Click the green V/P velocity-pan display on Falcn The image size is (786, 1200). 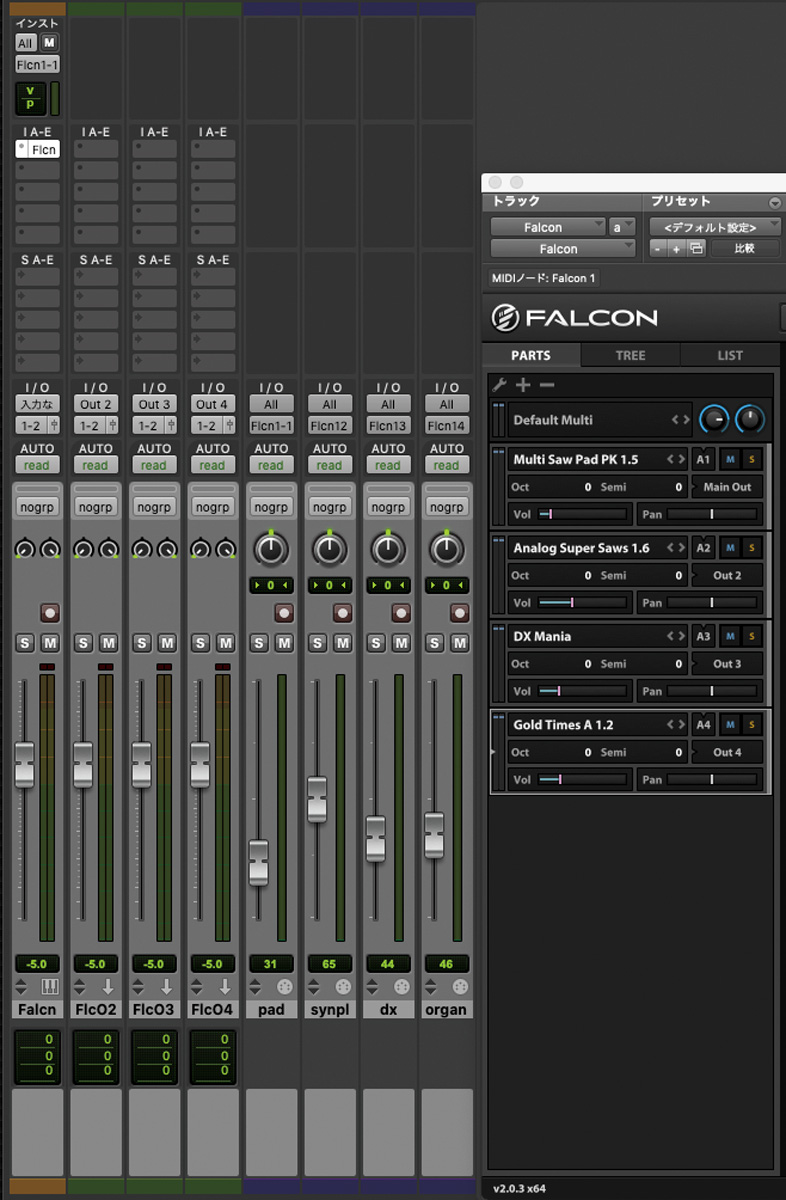30,98
